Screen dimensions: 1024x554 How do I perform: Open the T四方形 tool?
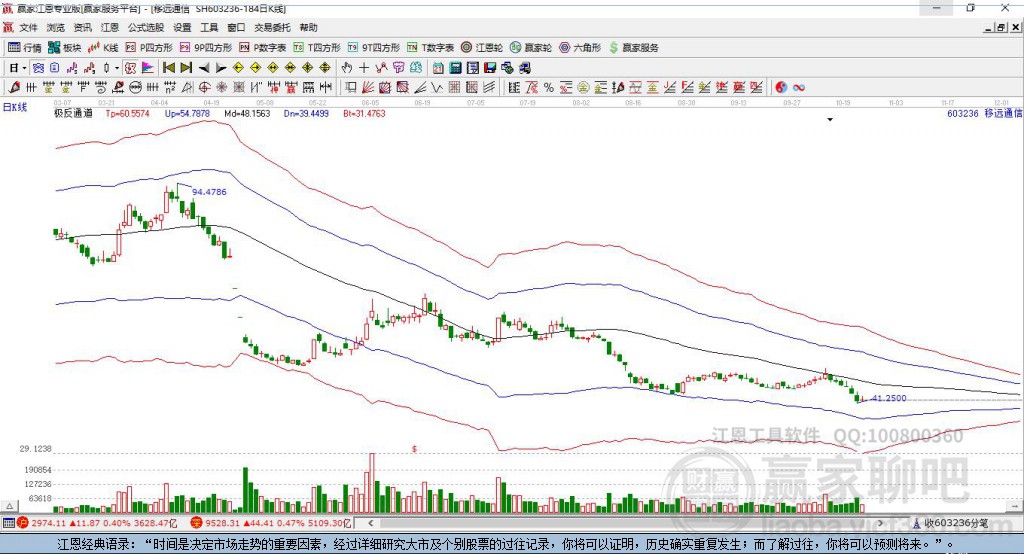[x=317, y=48]
